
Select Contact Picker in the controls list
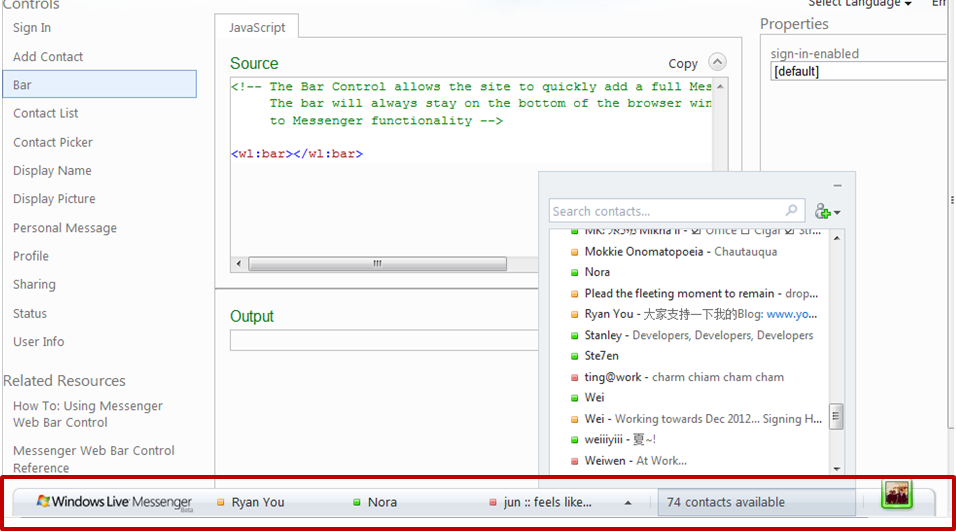point(53,142)
